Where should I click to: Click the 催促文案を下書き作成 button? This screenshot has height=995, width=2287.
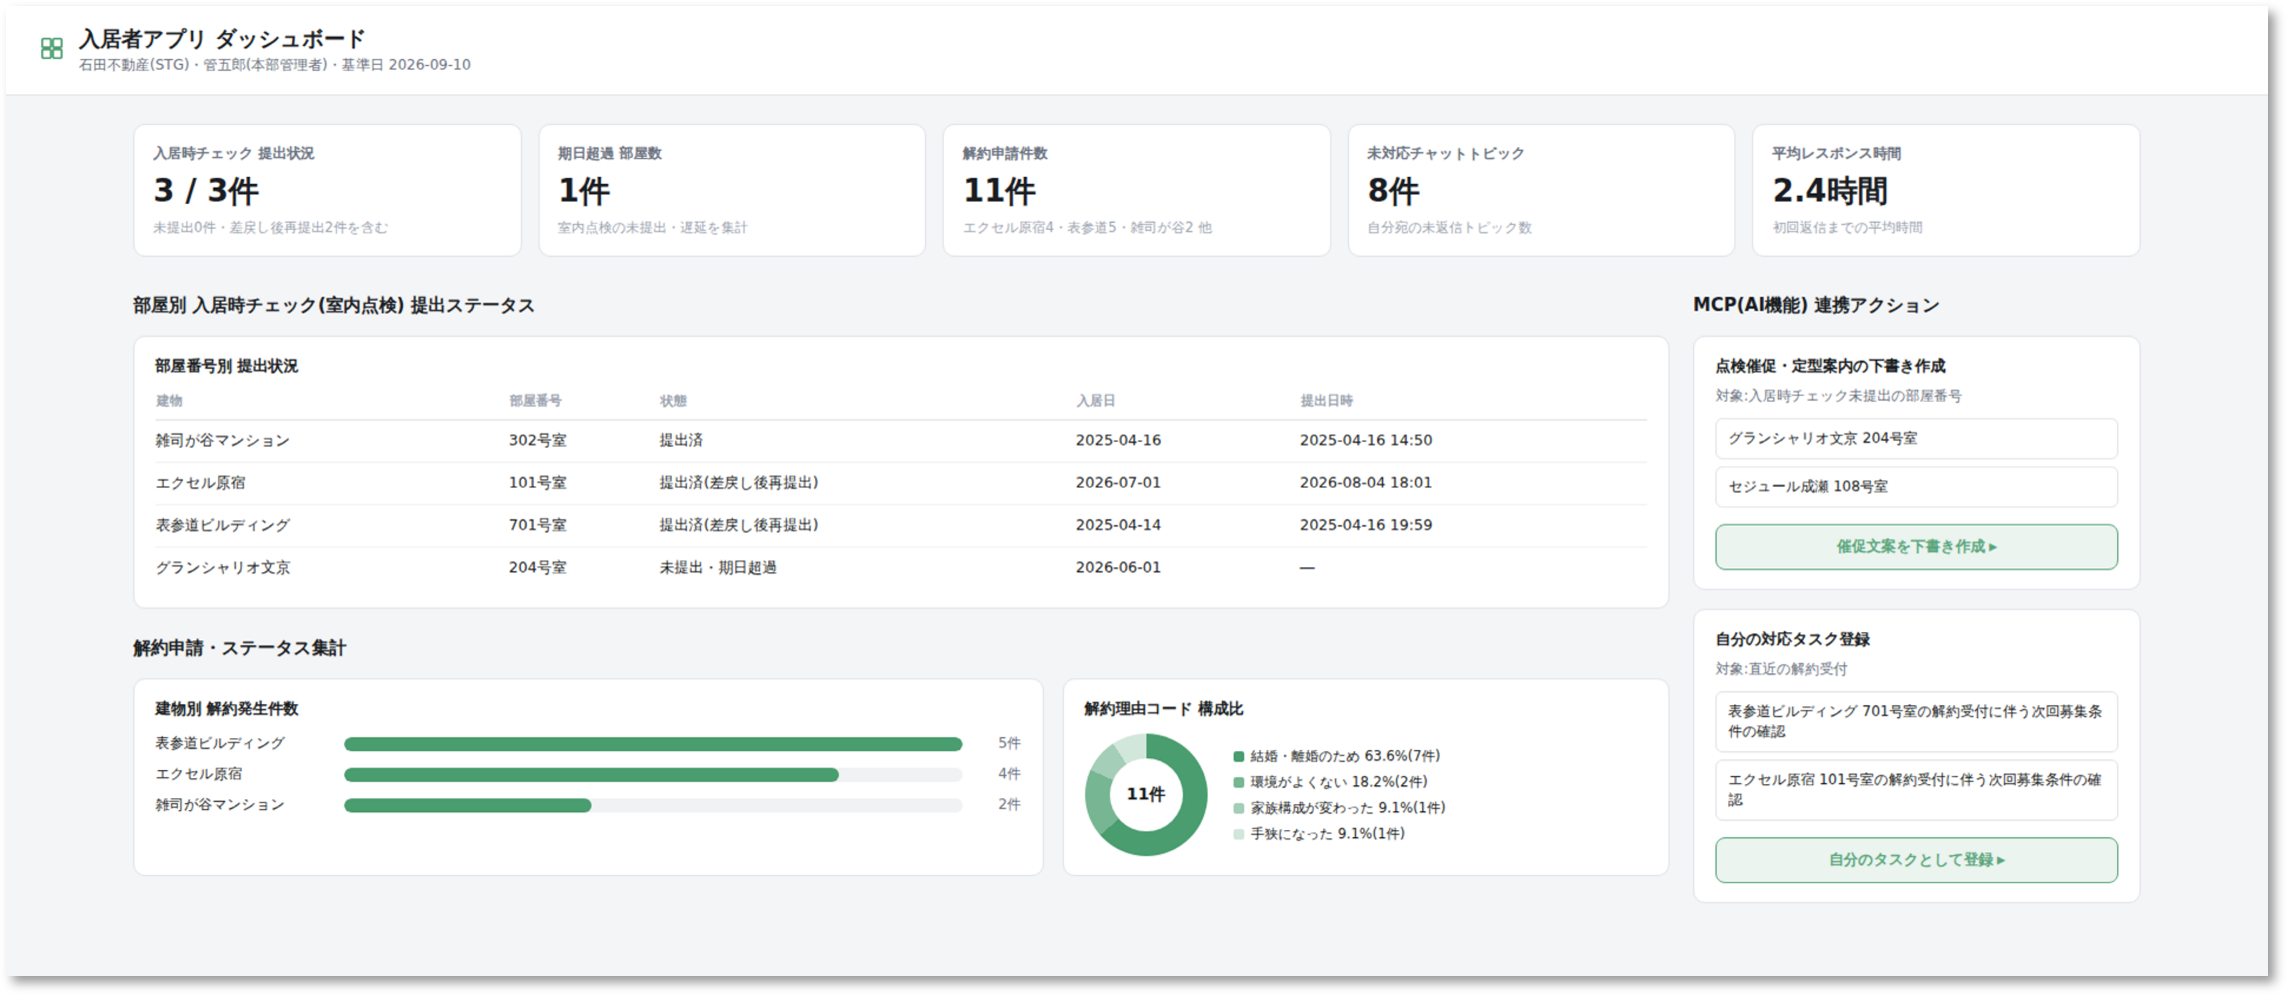coord(1915,547)
